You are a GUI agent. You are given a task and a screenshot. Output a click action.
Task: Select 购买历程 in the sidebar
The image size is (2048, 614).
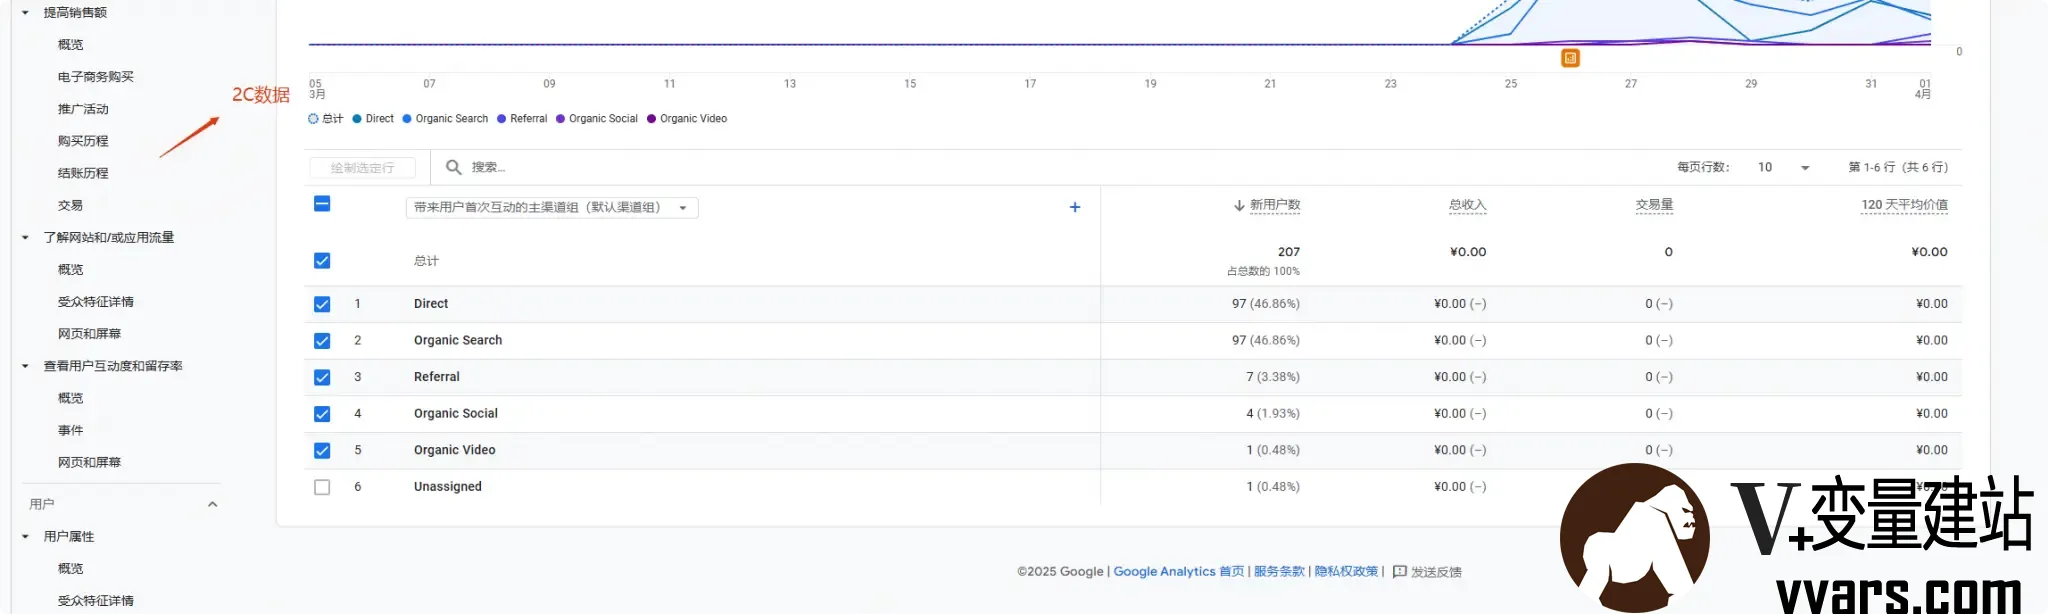tap(83, 141)
